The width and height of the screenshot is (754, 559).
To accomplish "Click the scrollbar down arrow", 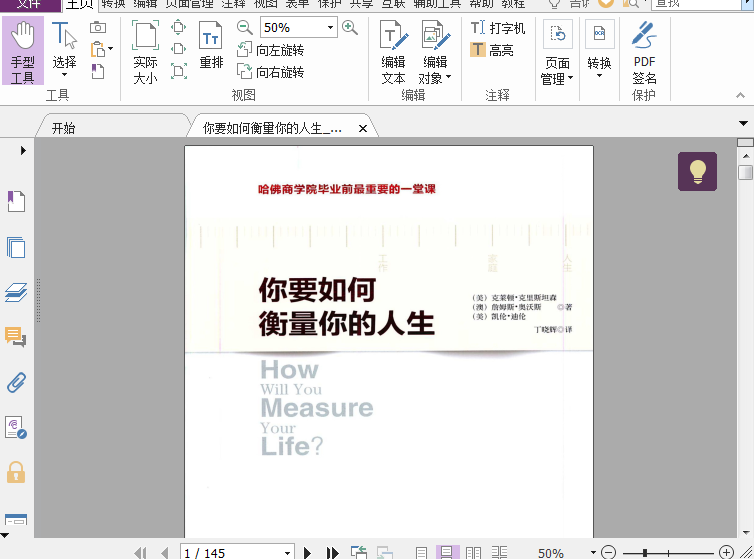I will [x=745, y=533].
